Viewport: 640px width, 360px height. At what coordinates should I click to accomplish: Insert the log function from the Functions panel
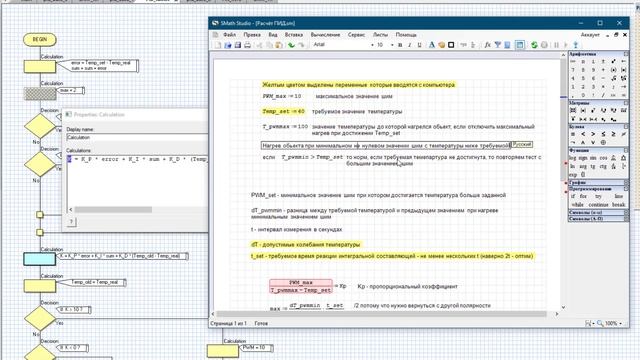tap(573, 158)
